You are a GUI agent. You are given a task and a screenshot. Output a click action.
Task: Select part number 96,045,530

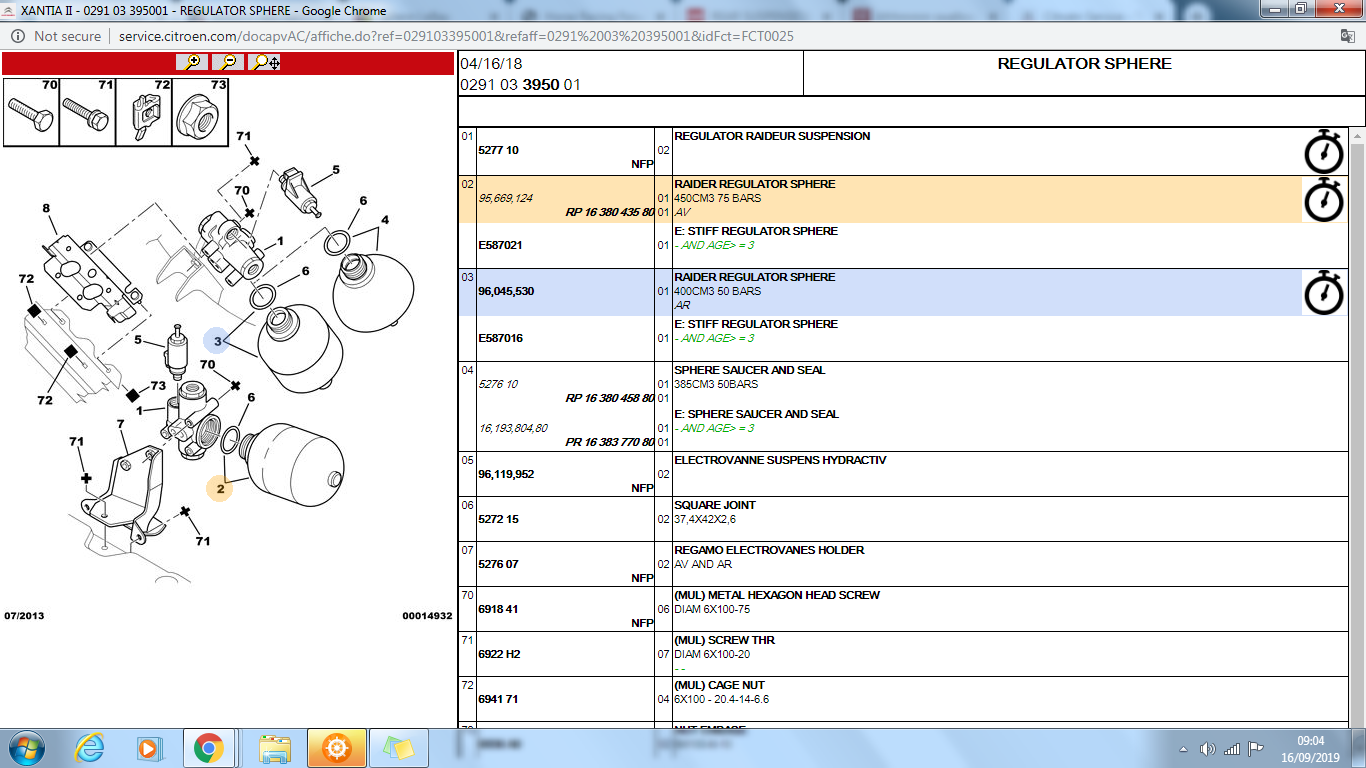tap(506, 291)
